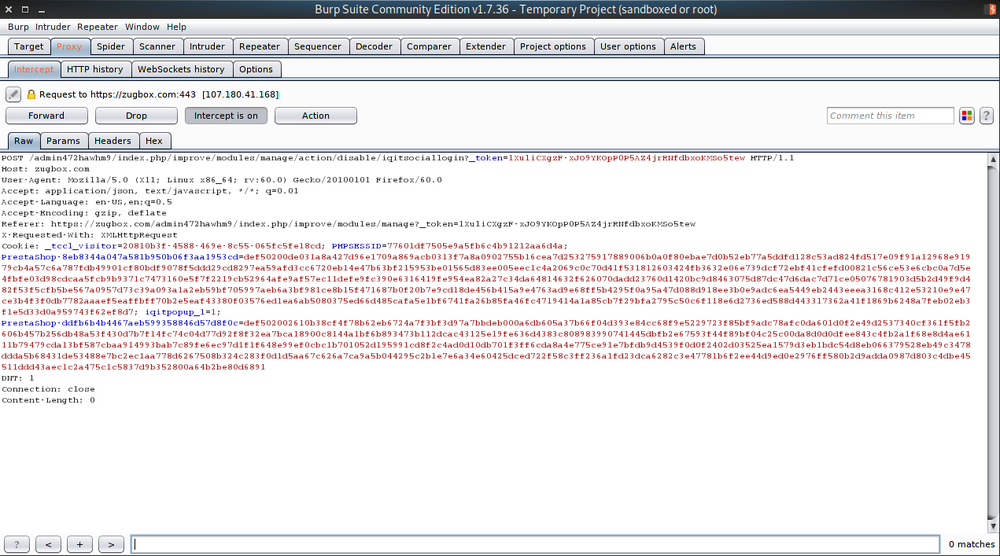The height and width of the screenshot is (556, 1000).
Task: Select the HTTP history sub-tab
Action: pyautogui.click(x=95, y=70)
